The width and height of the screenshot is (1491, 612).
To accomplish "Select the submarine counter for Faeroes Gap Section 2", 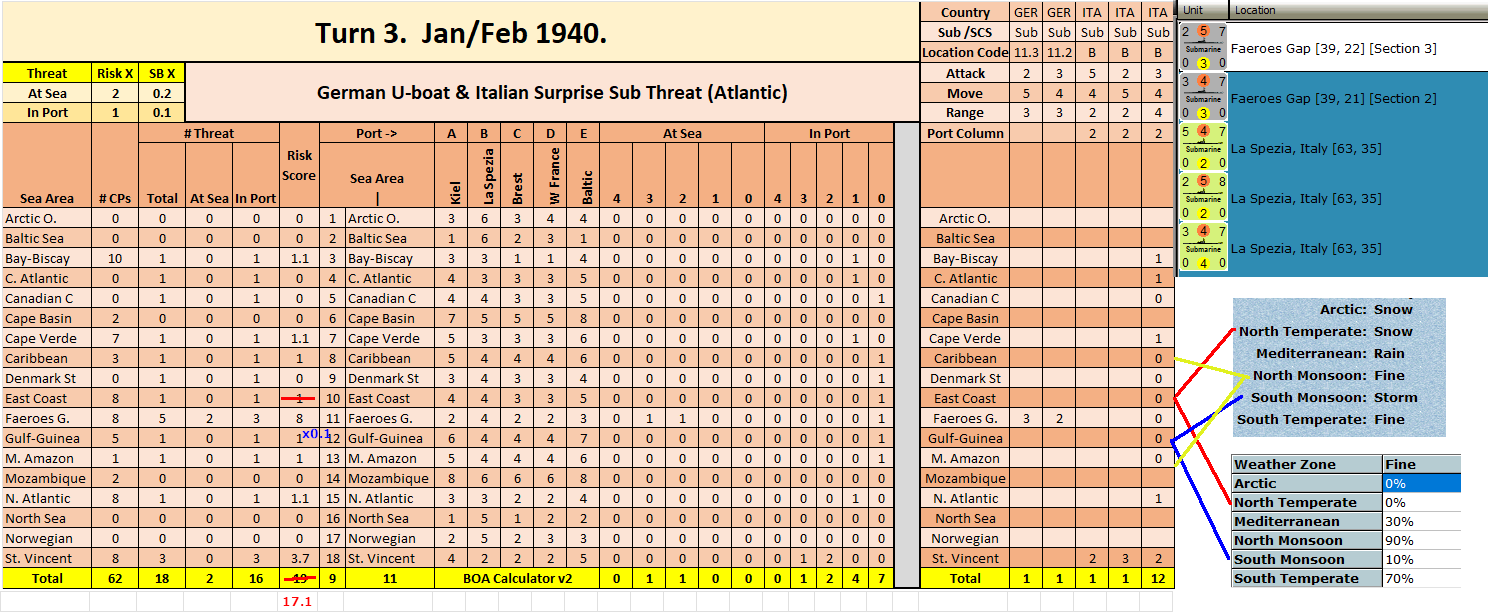I will [x=1202, y=97].
